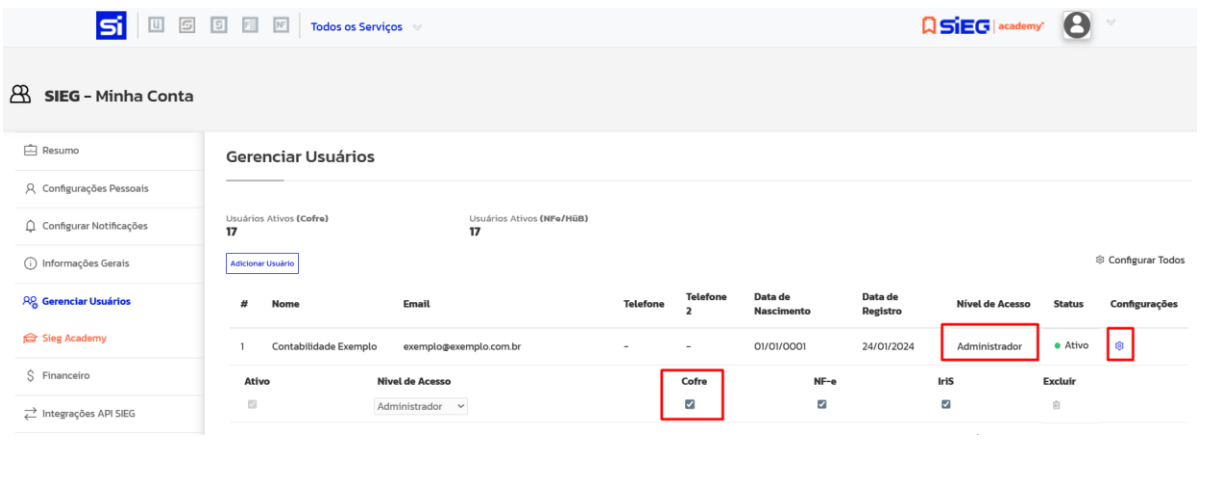
Task: Select Configurar Notificações in the sidebar
Action: tap(94, 226)
